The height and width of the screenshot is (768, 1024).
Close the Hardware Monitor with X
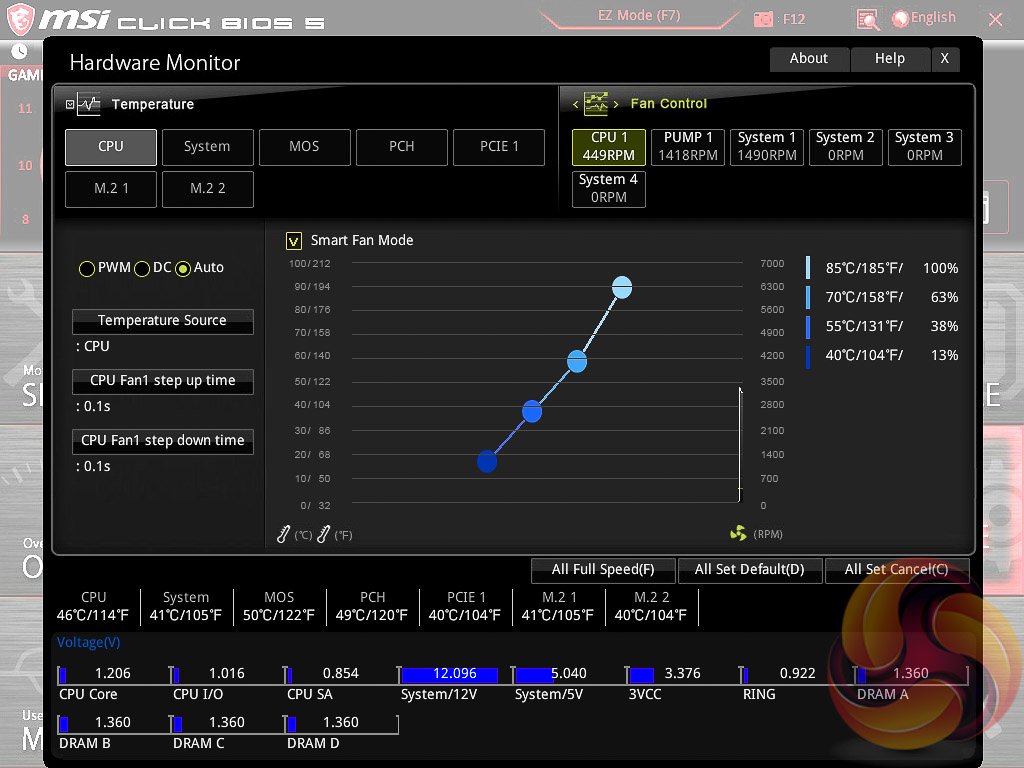[946, 59]
